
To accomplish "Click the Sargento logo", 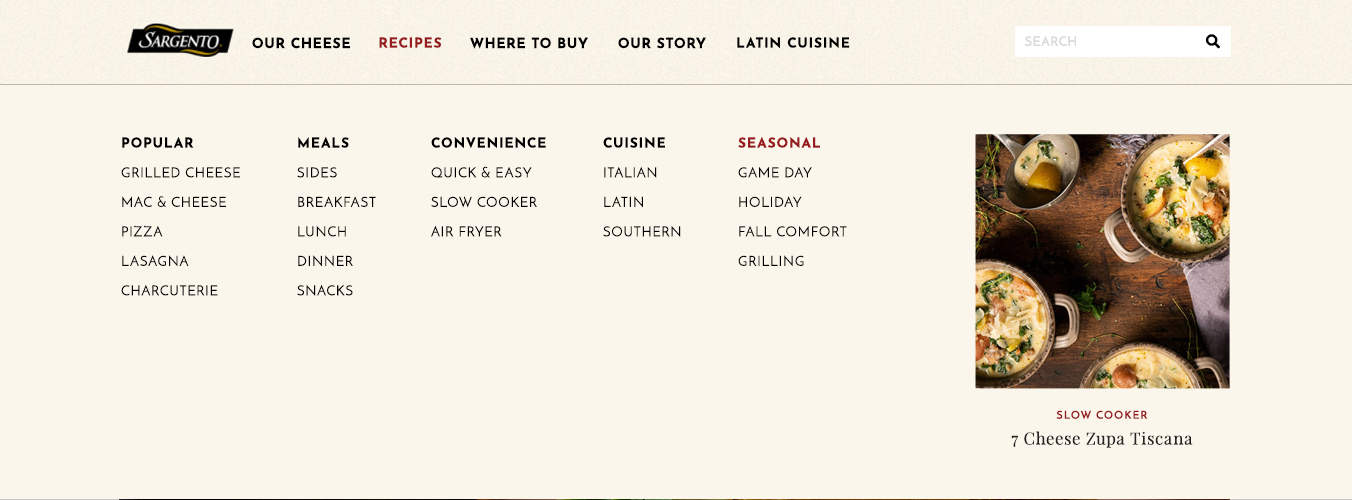I will click(x=180, y=41).
